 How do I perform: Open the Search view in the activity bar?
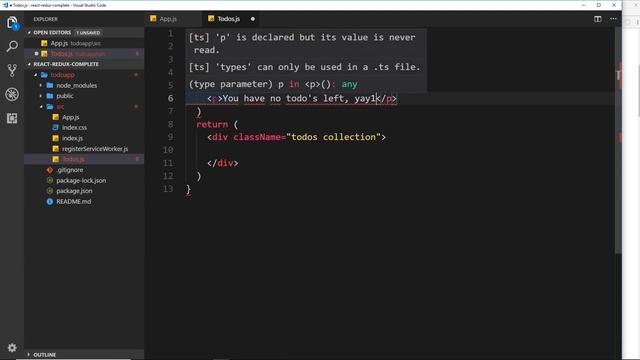point(12,46)
